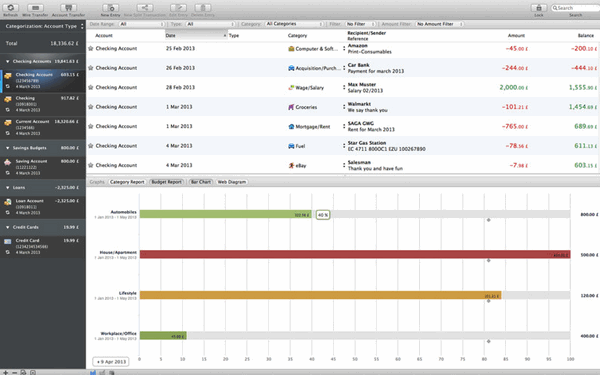600x375 pixels.
Task: Click the plus icon at sidebar bottom
Action: [5, 372]
